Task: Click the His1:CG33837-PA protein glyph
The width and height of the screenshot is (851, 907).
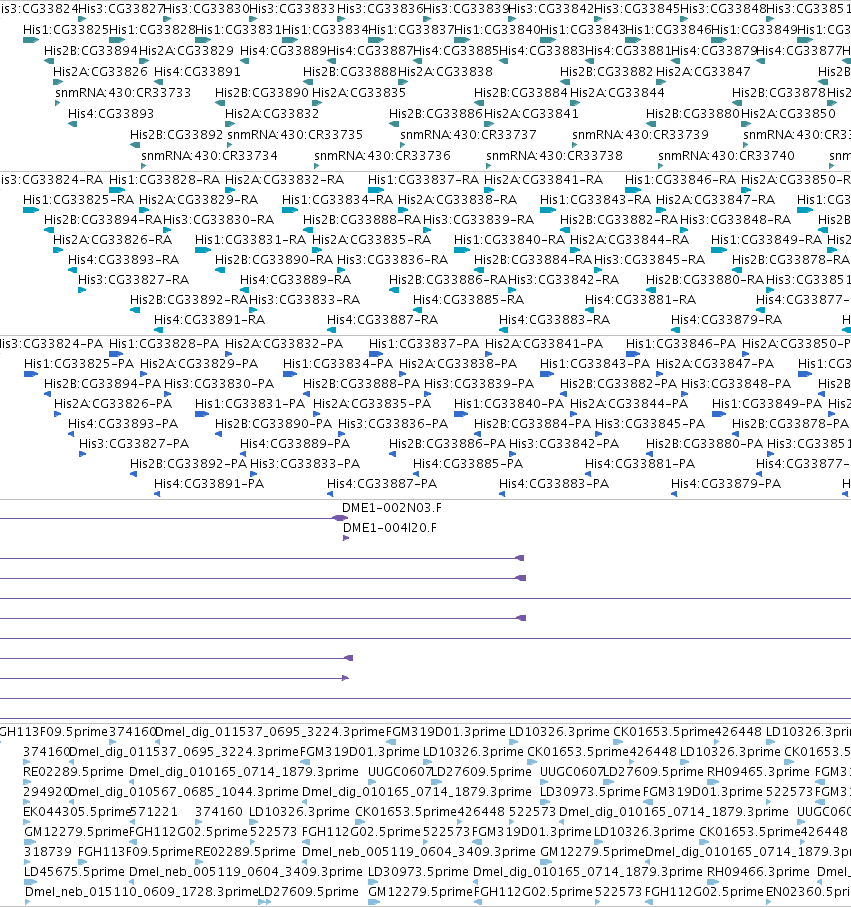Action: [376, 354]
